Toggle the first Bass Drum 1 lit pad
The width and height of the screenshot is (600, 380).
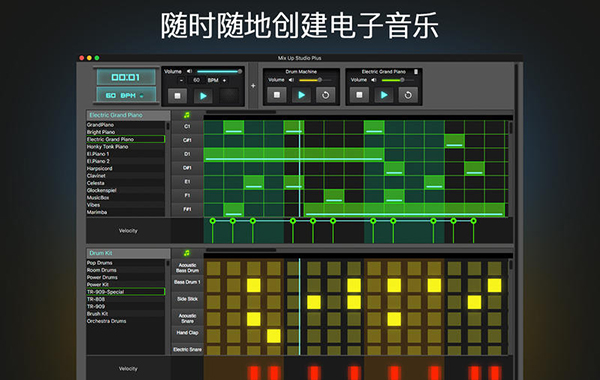253,285
